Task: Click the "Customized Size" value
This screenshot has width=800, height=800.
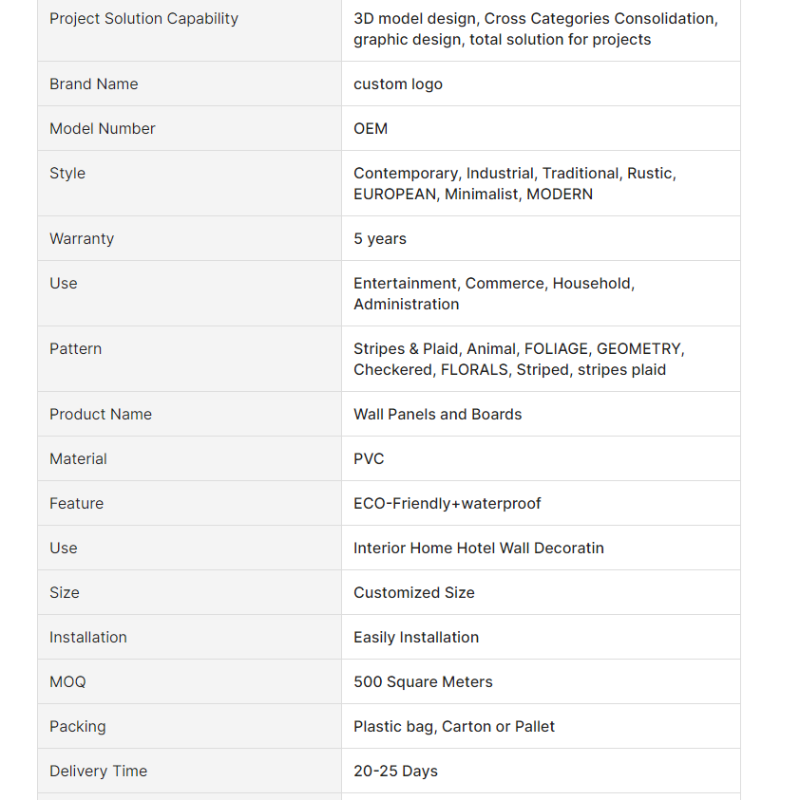Action: [x=414, y=593]
